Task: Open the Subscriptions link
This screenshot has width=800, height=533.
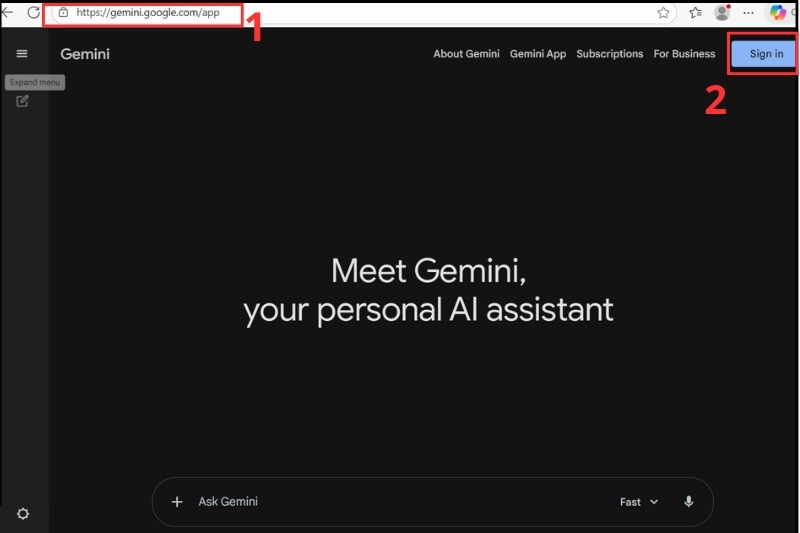Action: [610, 54]
